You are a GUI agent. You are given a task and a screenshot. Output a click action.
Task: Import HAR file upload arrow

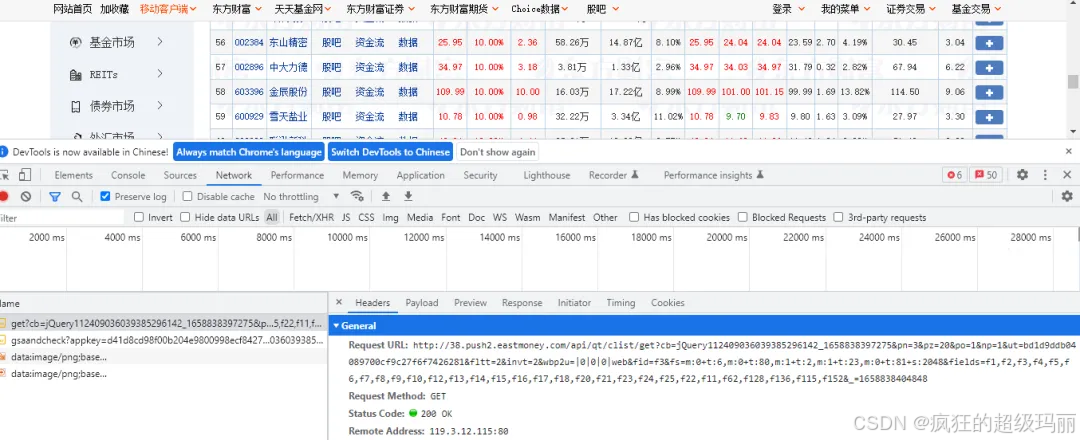[x=386, y=196]
